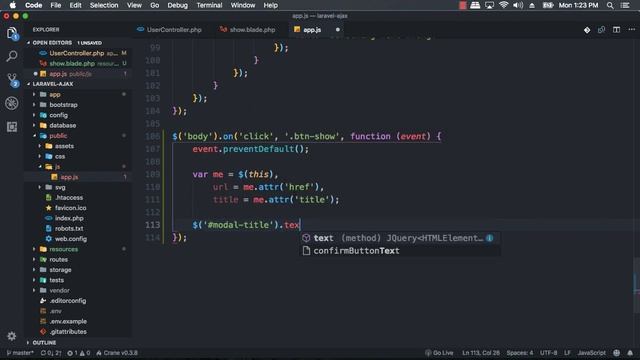640x360 pixels.
Task: Open macOS Notification Center icon
Action: click(x=625, y=5)
